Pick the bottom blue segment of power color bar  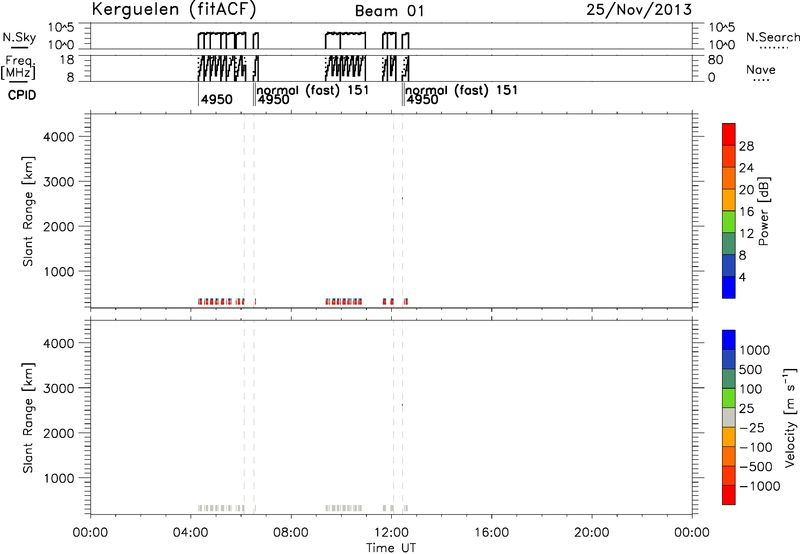click(729, 287)
